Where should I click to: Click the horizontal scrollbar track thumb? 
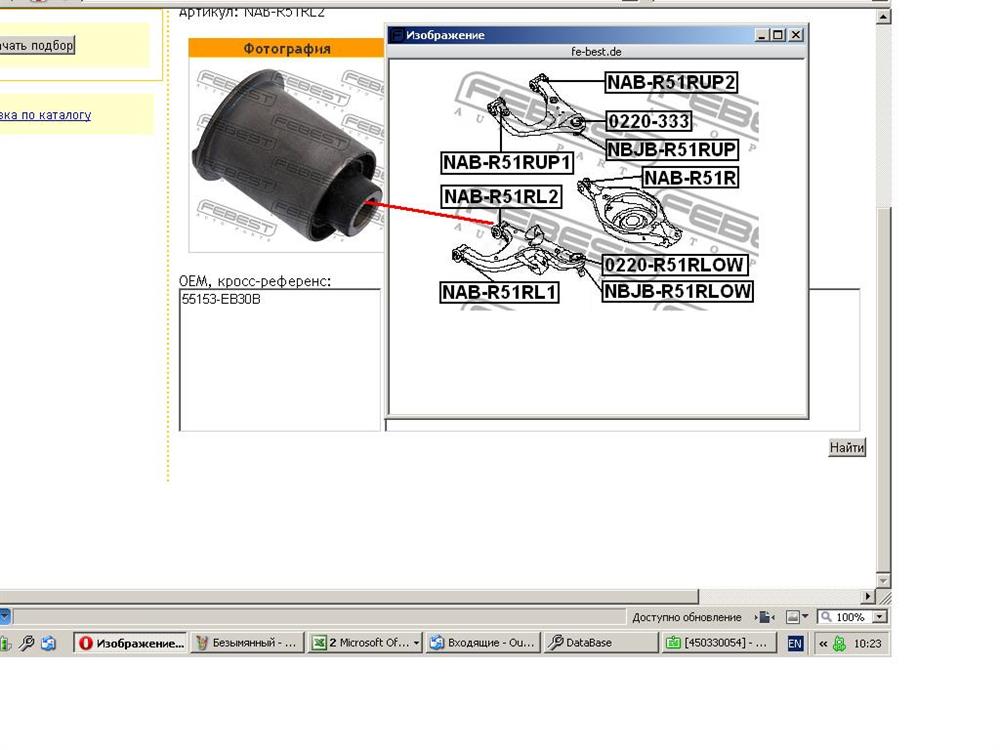point(349,597)
